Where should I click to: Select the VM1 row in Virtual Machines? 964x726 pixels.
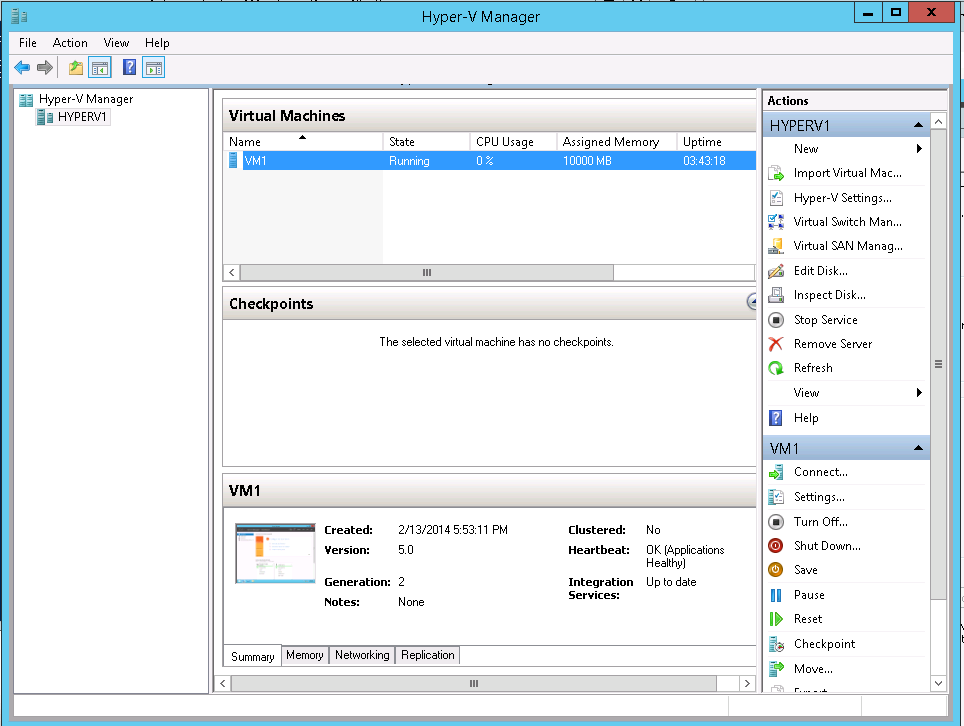coord(489,161)
